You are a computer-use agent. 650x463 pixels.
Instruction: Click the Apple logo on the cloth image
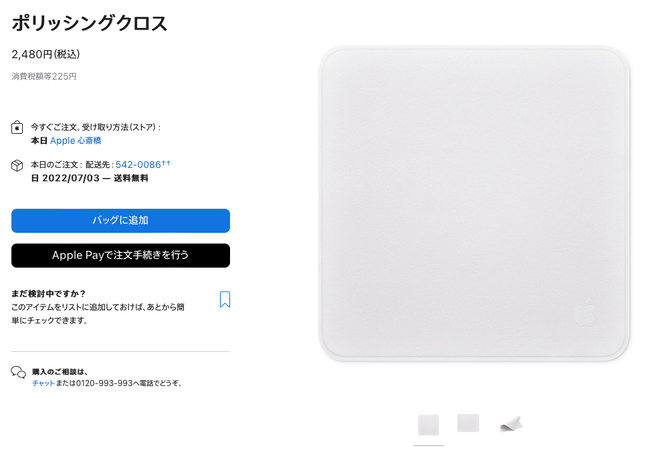click(585, 312)
